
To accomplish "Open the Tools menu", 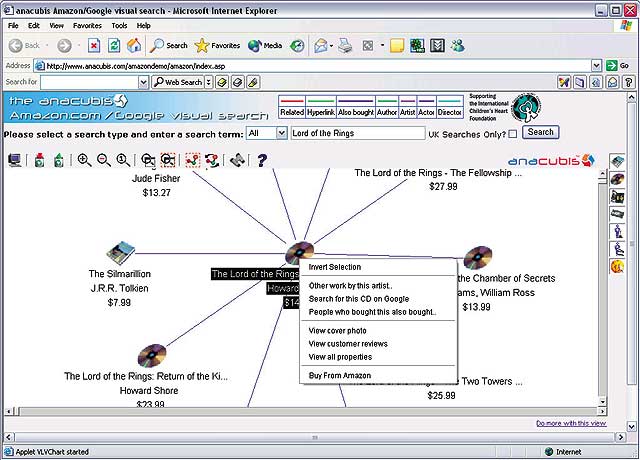I will coord(119,25).
